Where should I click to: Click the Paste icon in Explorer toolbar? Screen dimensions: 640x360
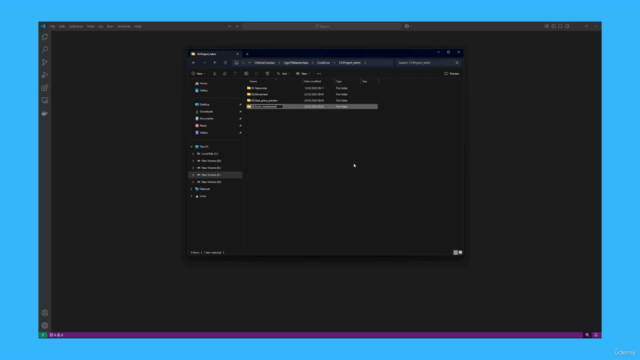(x=236, y=74)
